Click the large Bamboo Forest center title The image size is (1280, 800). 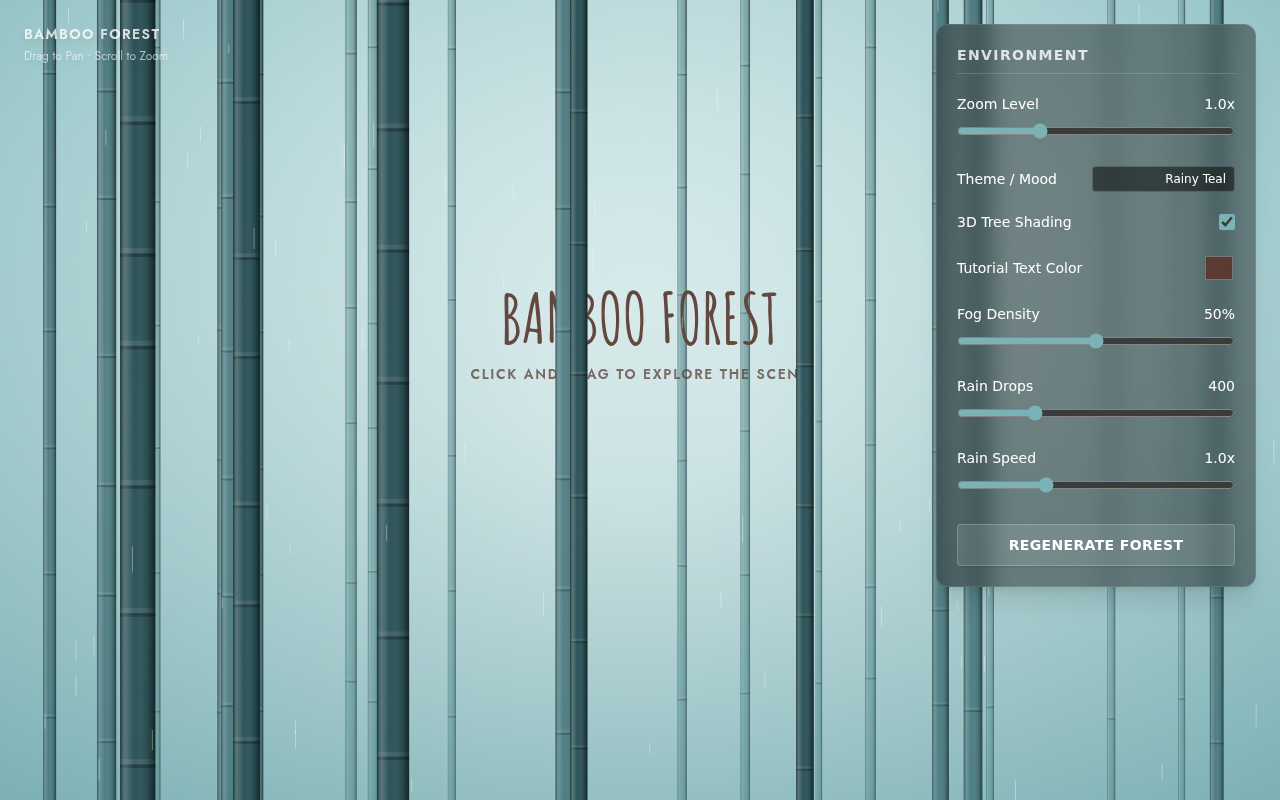pos(640,319)
